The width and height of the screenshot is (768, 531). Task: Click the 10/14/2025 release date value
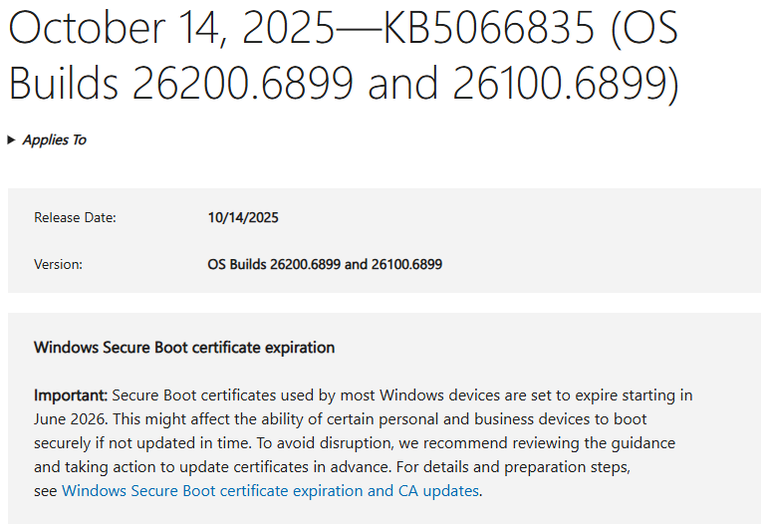242,218
